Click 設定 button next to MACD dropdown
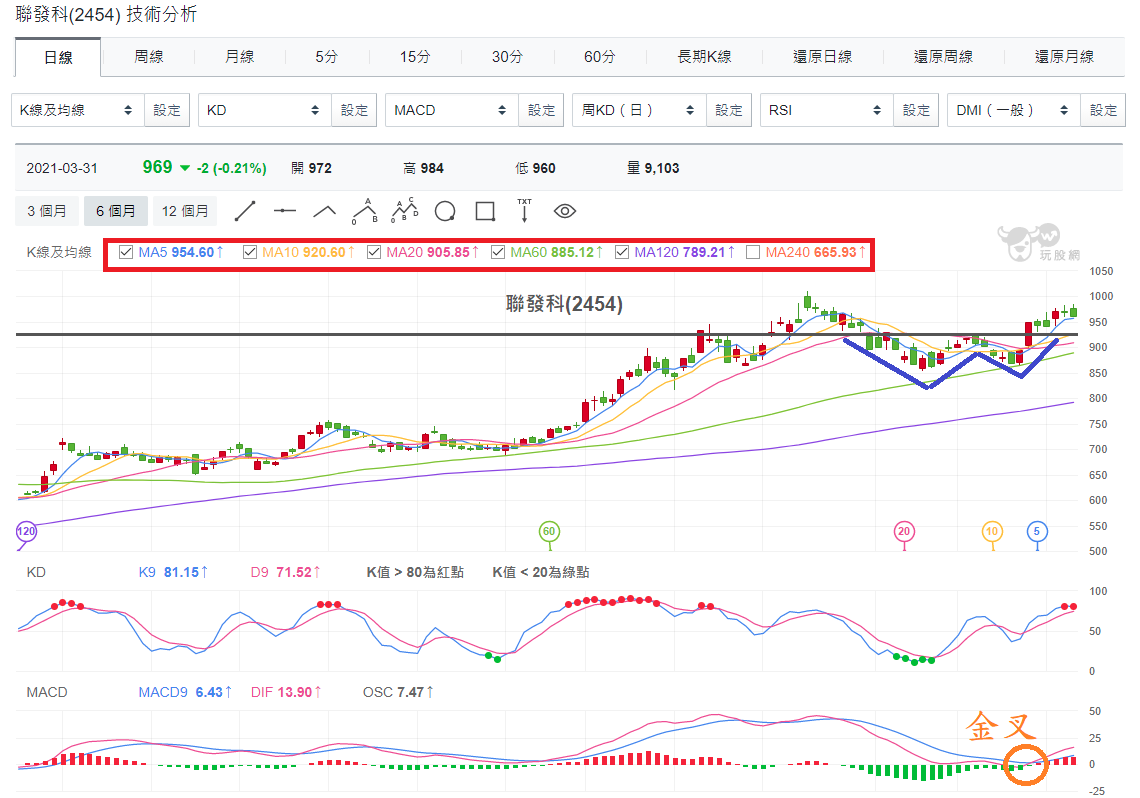The width and height of the screenshot is (1140, 798). point(541,110)
